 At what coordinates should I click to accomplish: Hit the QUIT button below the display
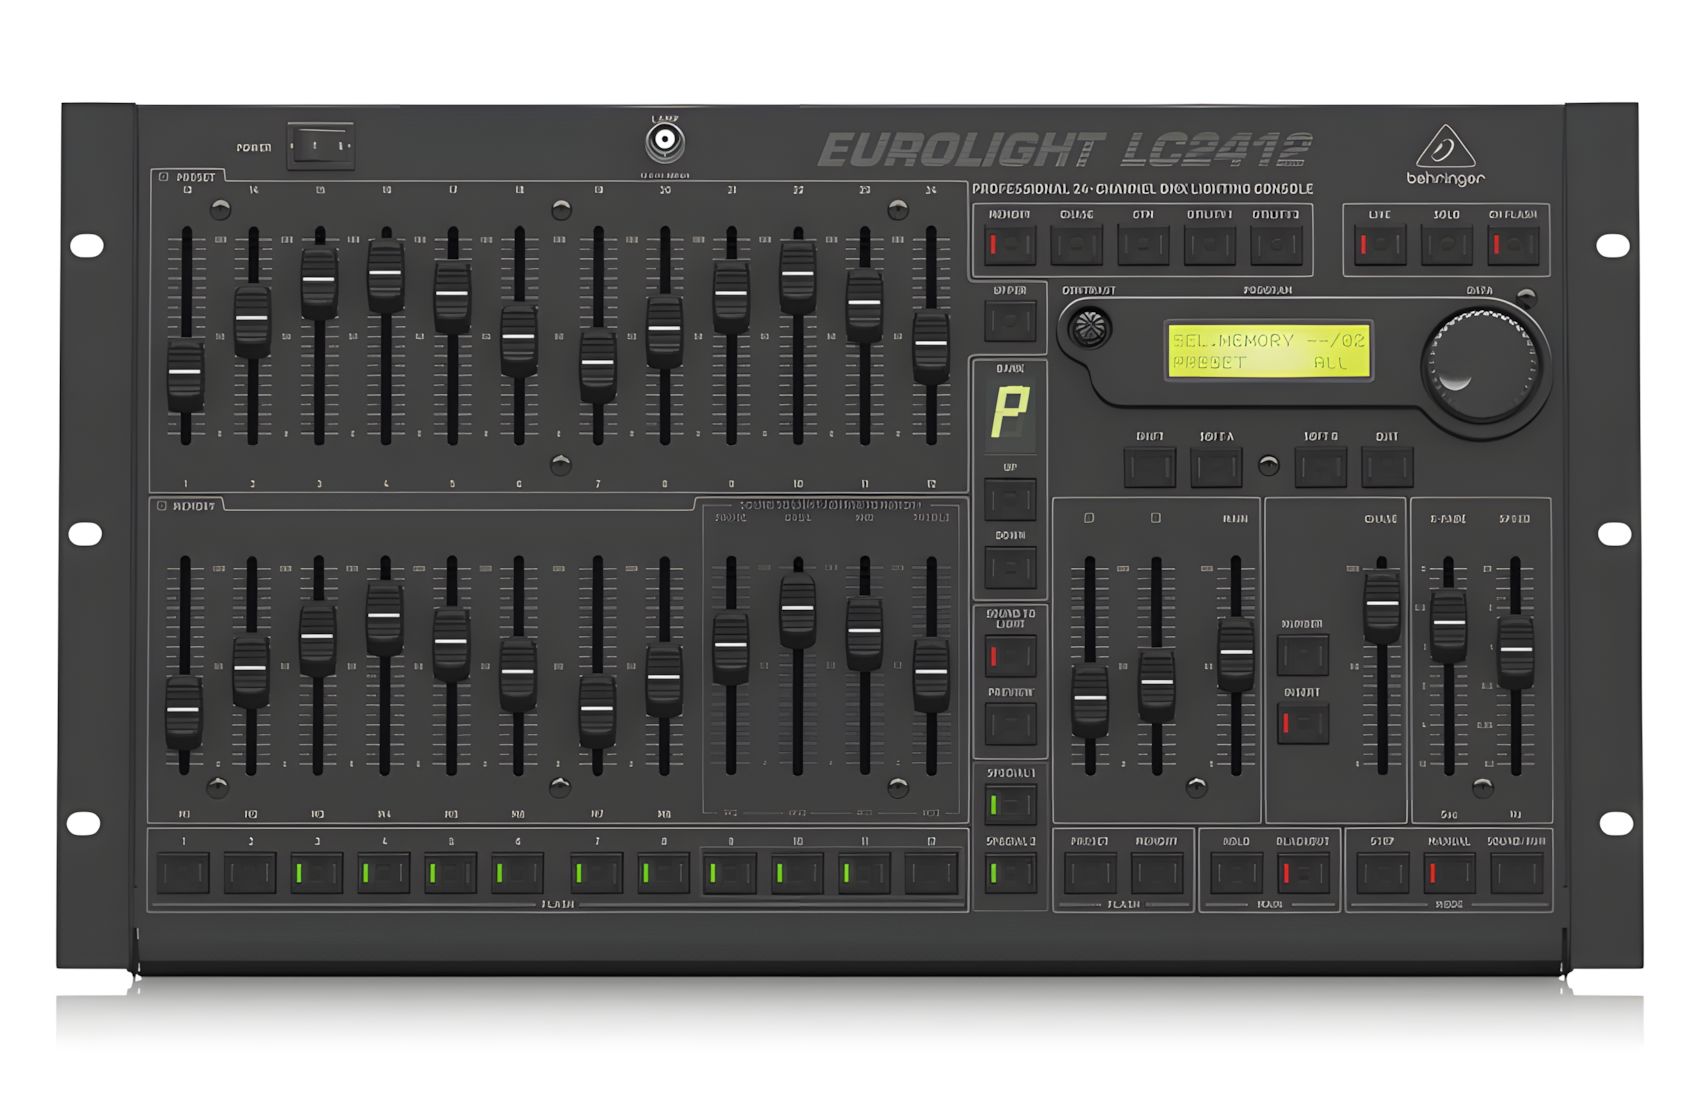pyautogui.click(x=1150, y=467)
